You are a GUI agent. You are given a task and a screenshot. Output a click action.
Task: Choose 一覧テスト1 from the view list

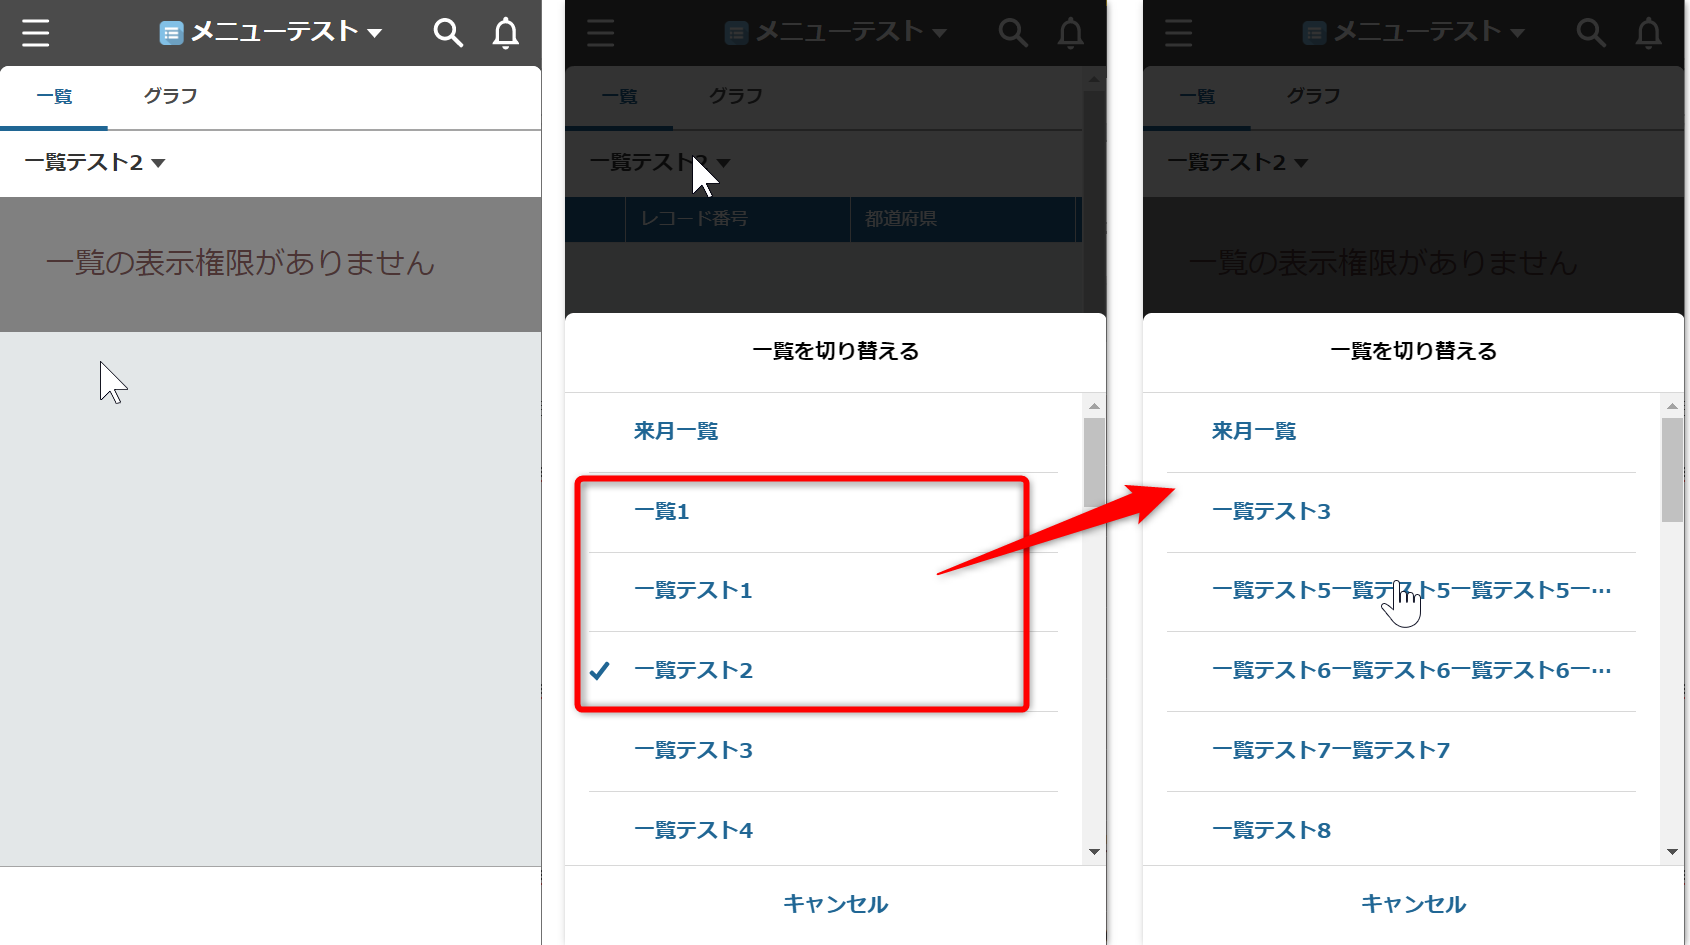pyautogui.click(x=693, y=591)
